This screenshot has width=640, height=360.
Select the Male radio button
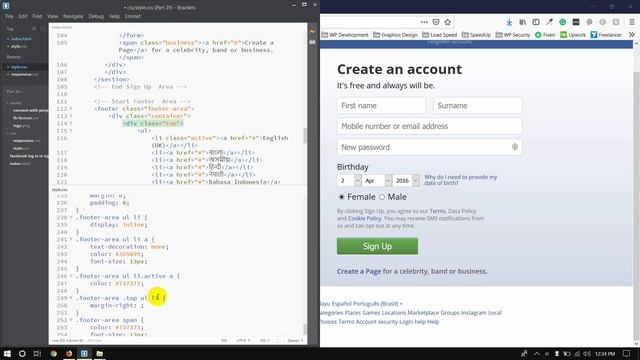[x=382, y=197]
